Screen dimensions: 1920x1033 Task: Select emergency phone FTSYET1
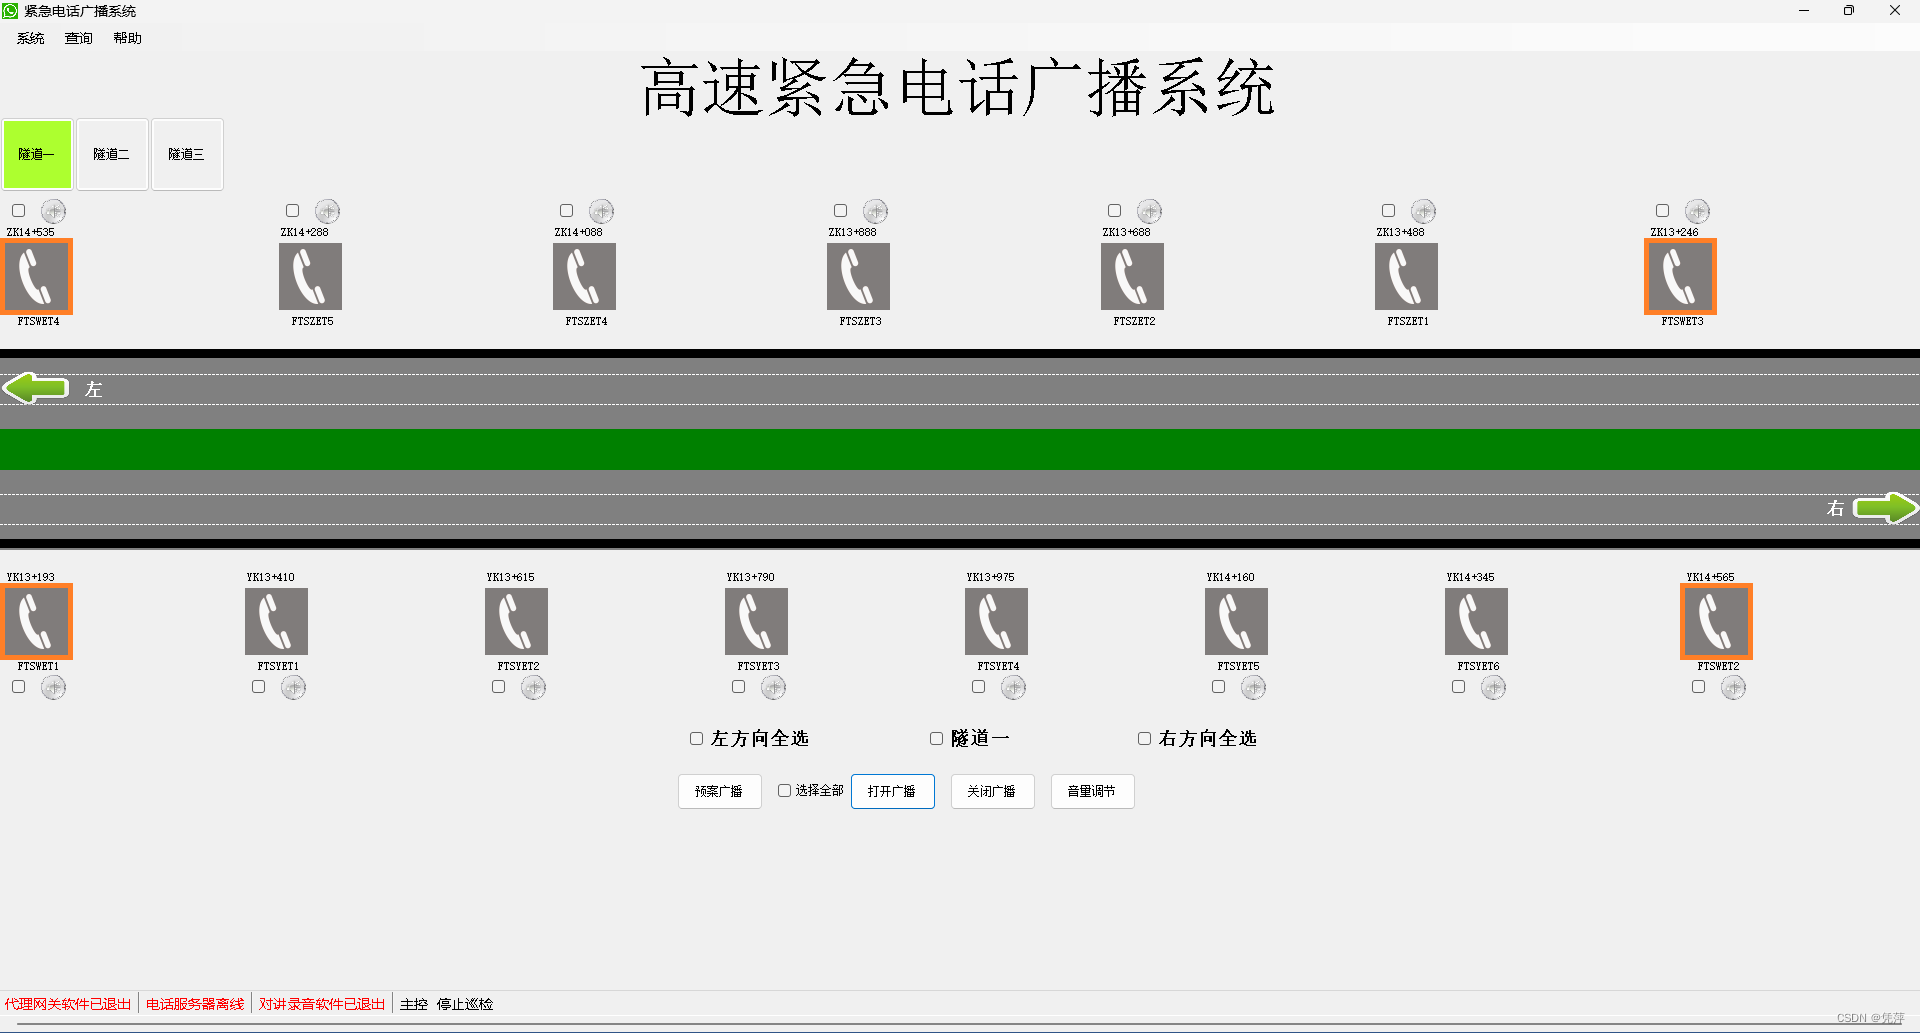(276, 622)
